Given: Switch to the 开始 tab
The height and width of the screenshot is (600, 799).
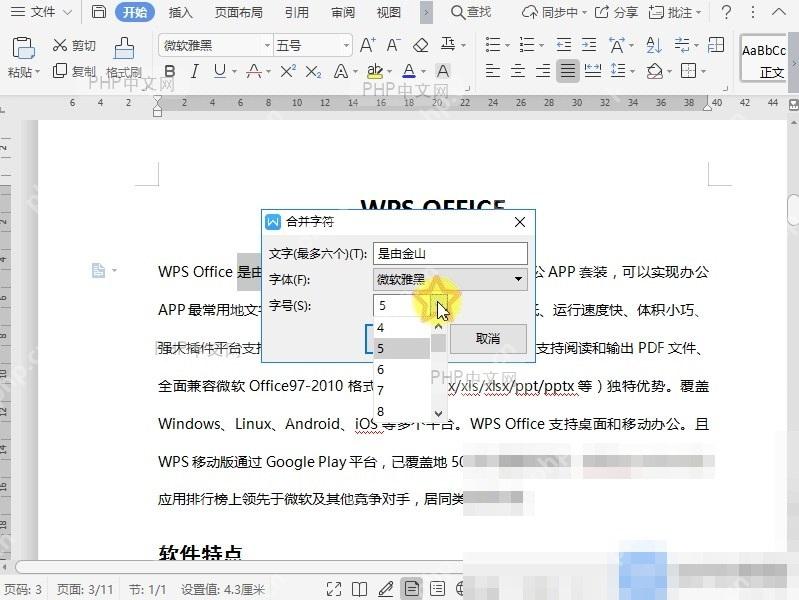Looking at the screenshot, I should click(x=135, y=12).
